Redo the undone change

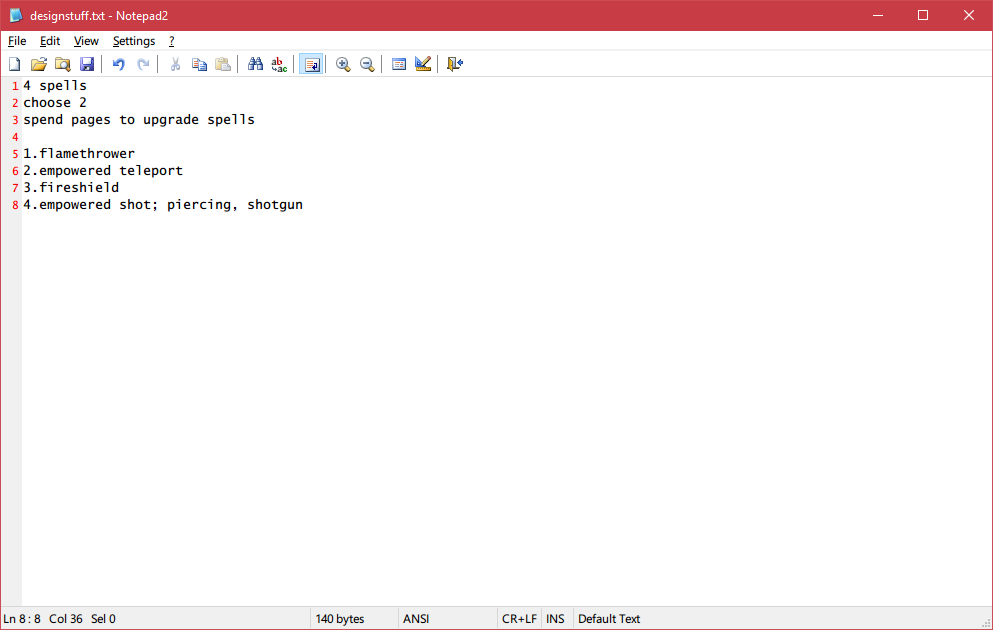click(x=142, y=63)
